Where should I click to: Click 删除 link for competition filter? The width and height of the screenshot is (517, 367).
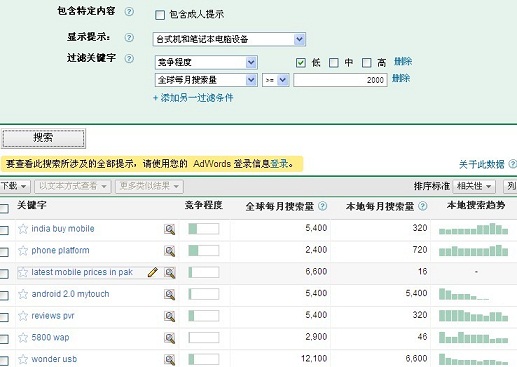point(403,61)
